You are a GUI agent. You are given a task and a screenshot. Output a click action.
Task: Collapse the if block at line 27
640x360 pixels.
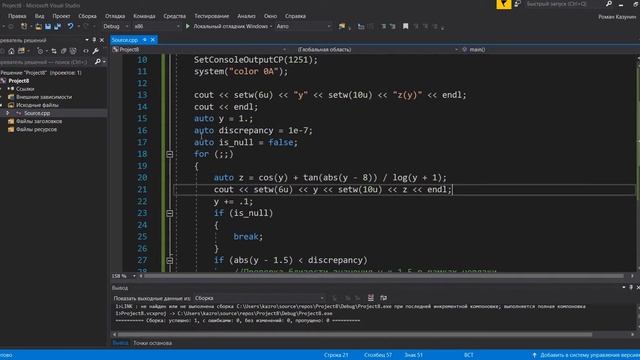click(x=170, y=260)
